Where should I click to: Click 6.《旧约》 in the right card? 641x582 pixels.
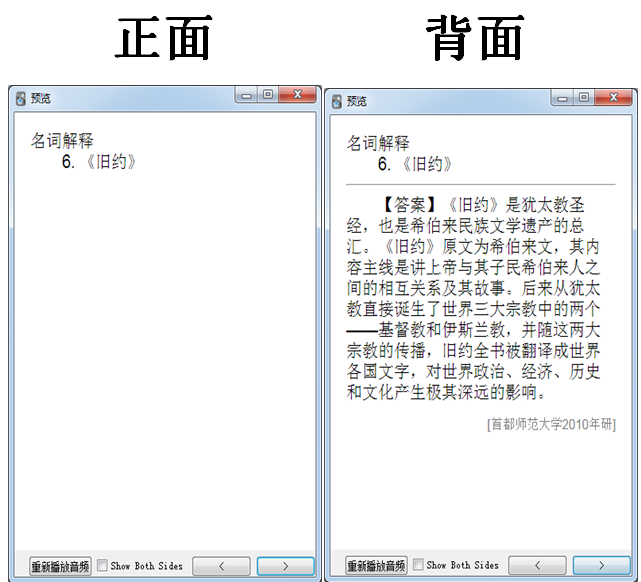point(414,164)
